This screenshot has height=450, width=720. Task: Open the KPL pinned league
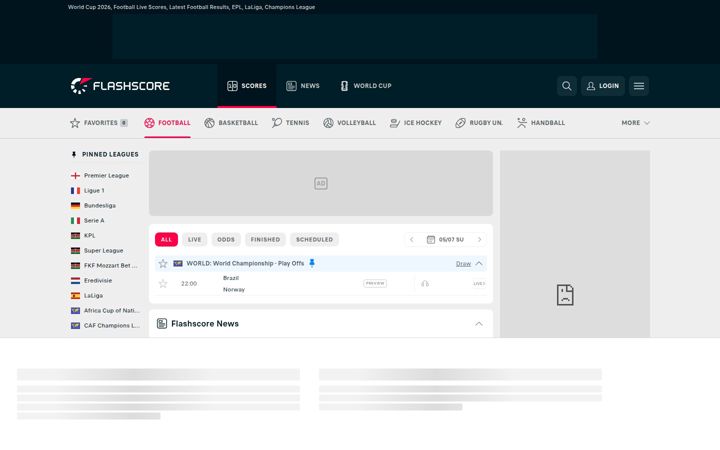click(90, 236)
